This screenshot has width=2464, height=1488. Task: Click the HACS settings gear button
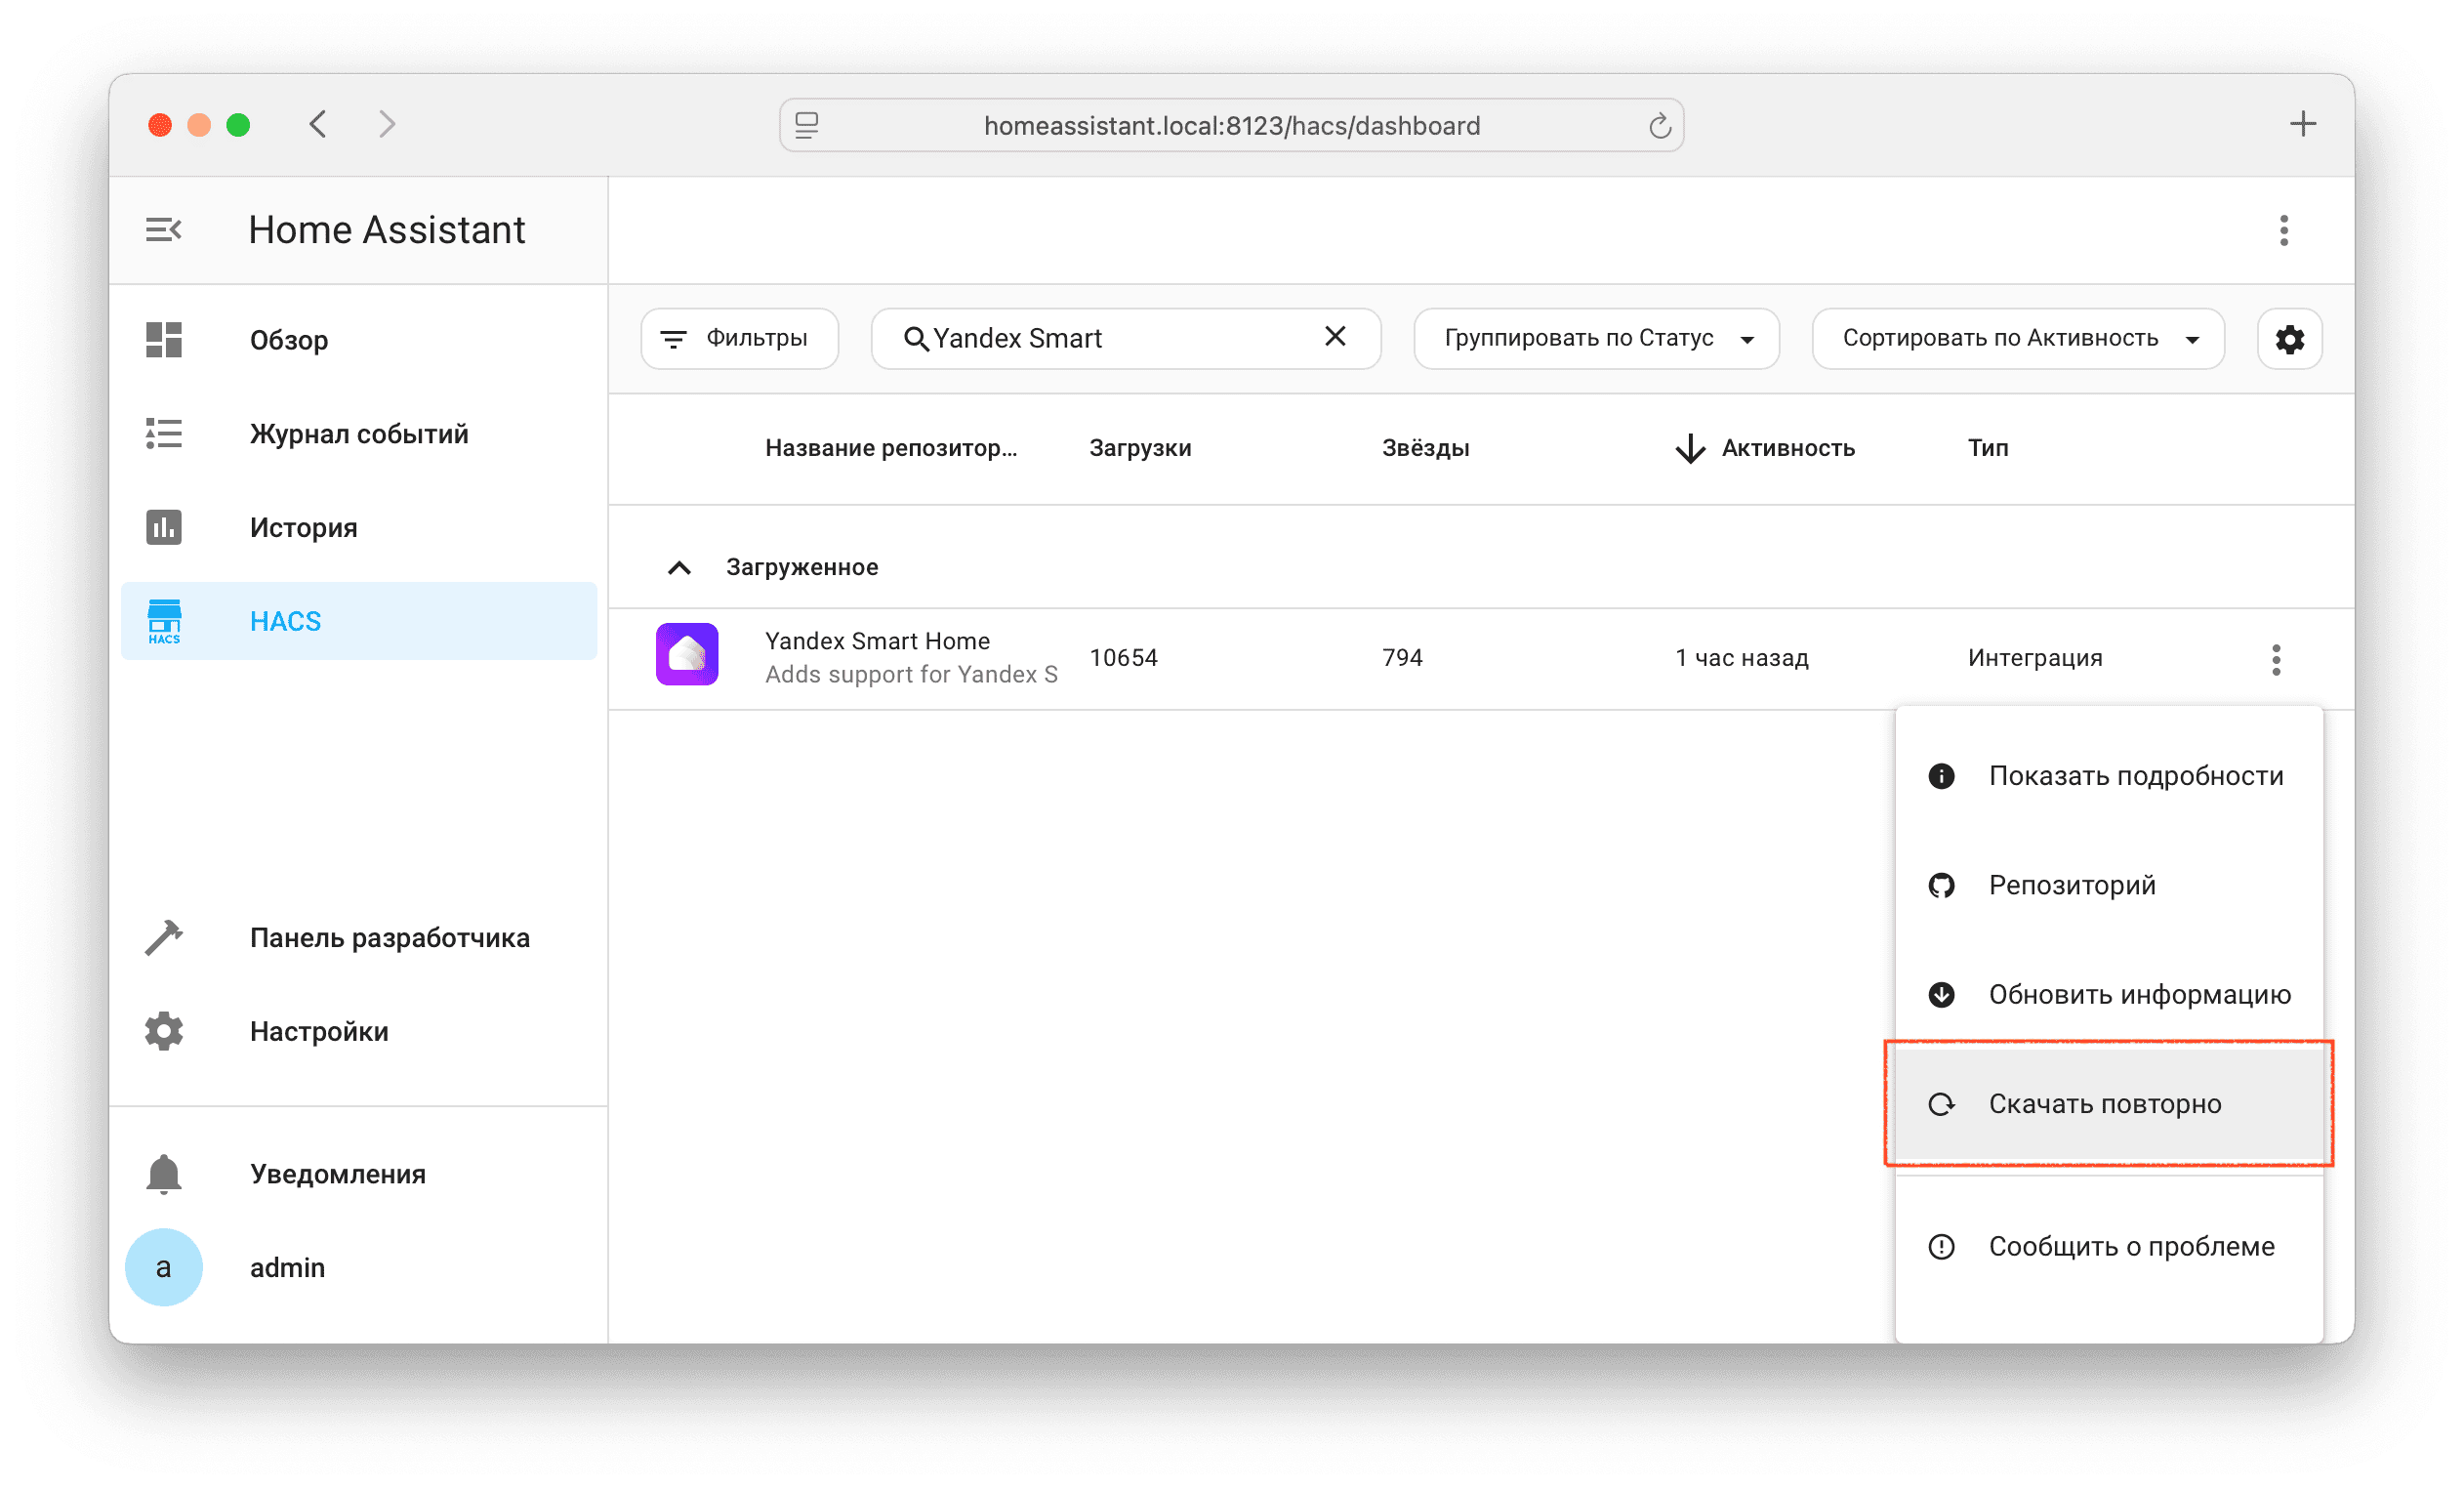[x=2289, y=339]
